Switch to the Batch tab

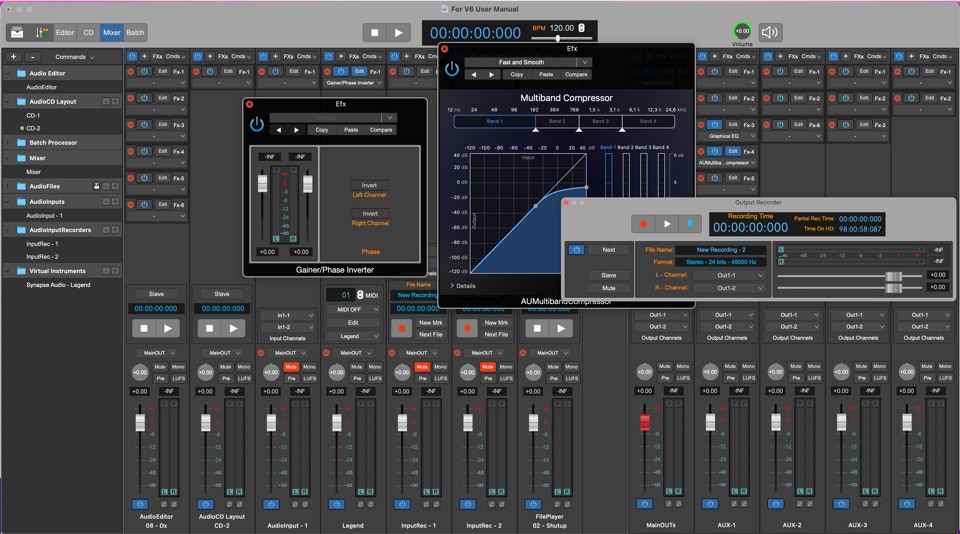135,32
